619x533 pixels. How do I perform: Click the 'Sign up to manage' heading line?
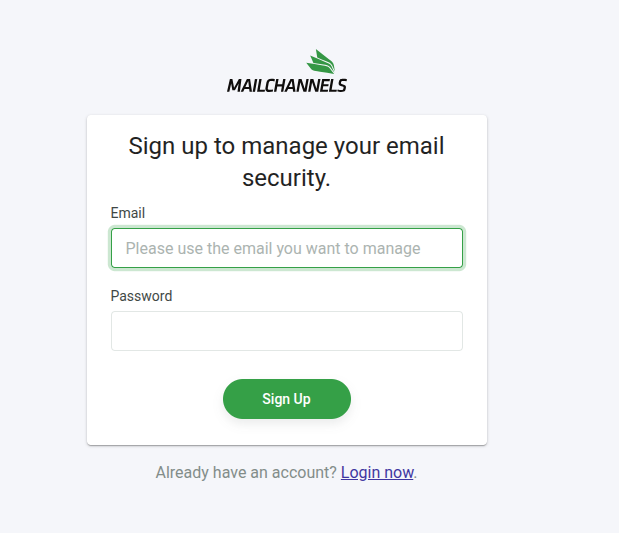pos(287,146)
